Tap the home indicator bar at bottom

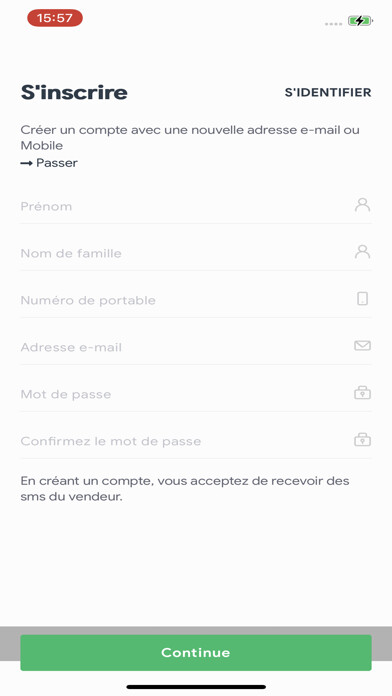point(196,687)
